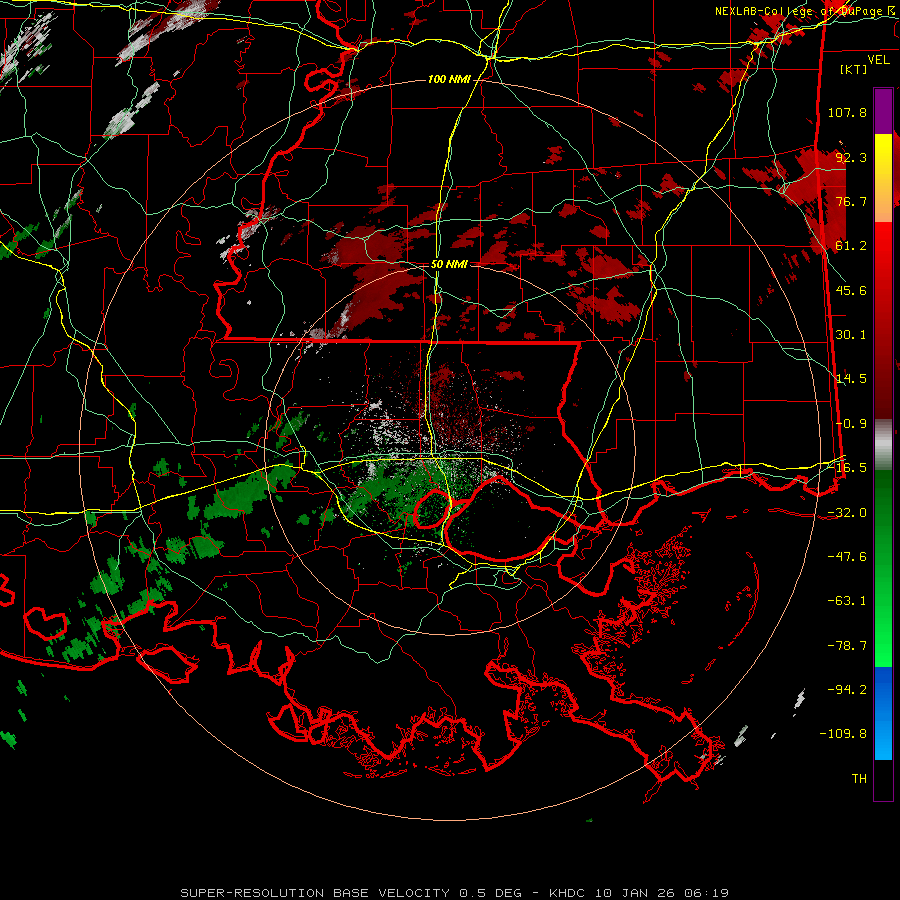900x900 pixels.
Task: Click the 100 NMI range ring label
Action: (x=449, y=79)
